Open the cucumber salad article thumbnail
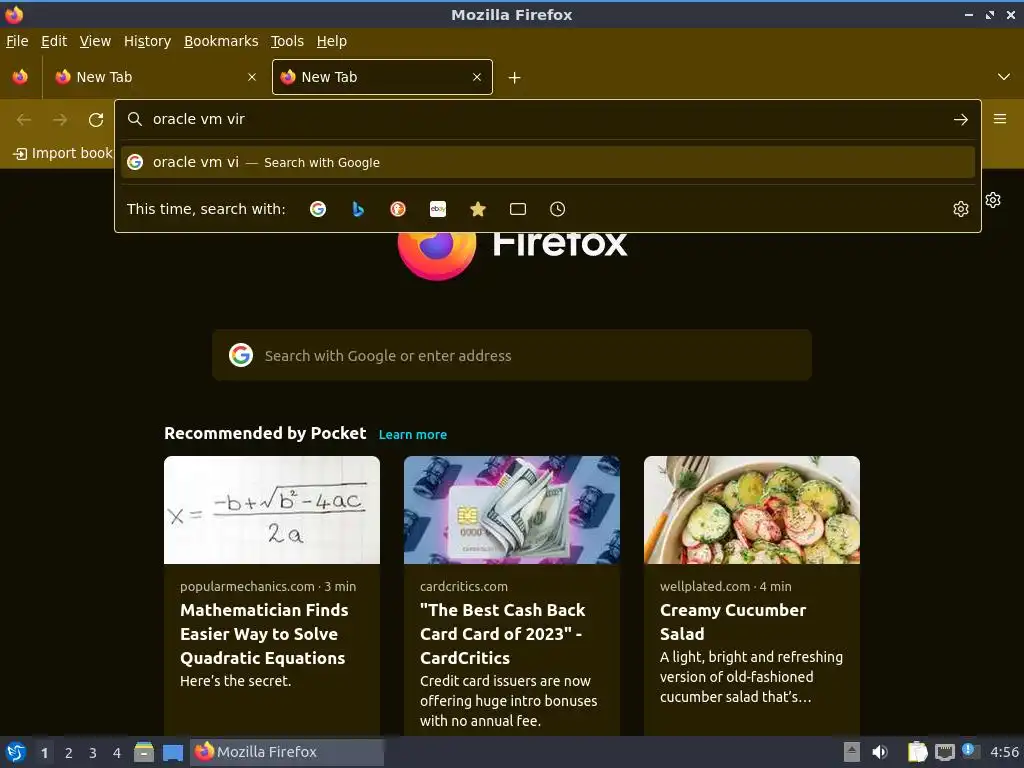This screenshot has height=768, width=1024. (752, 510)
